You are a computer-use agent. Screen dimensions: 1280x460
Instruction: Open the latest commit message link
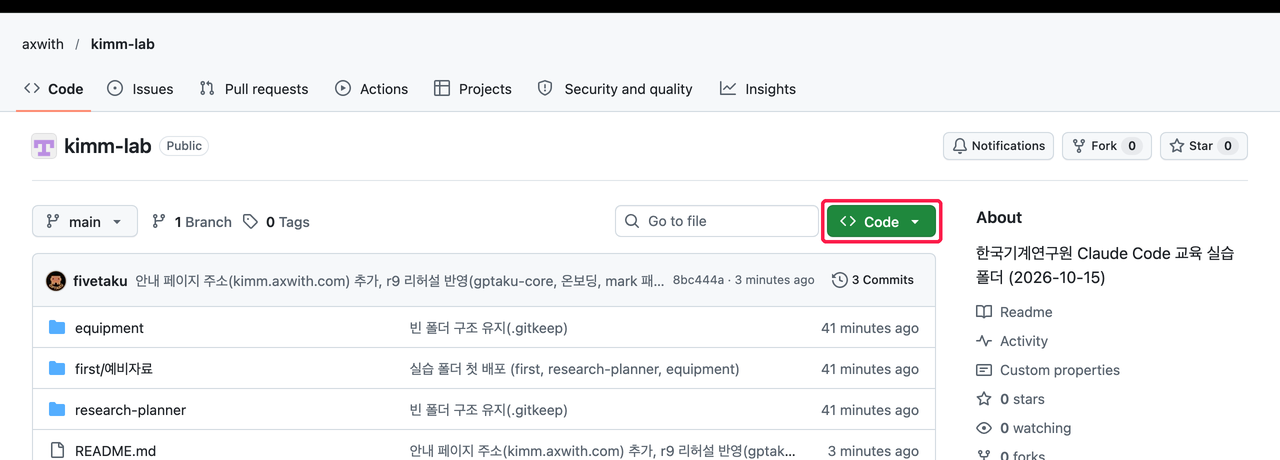pyautogui.click(x=399, y=280)
